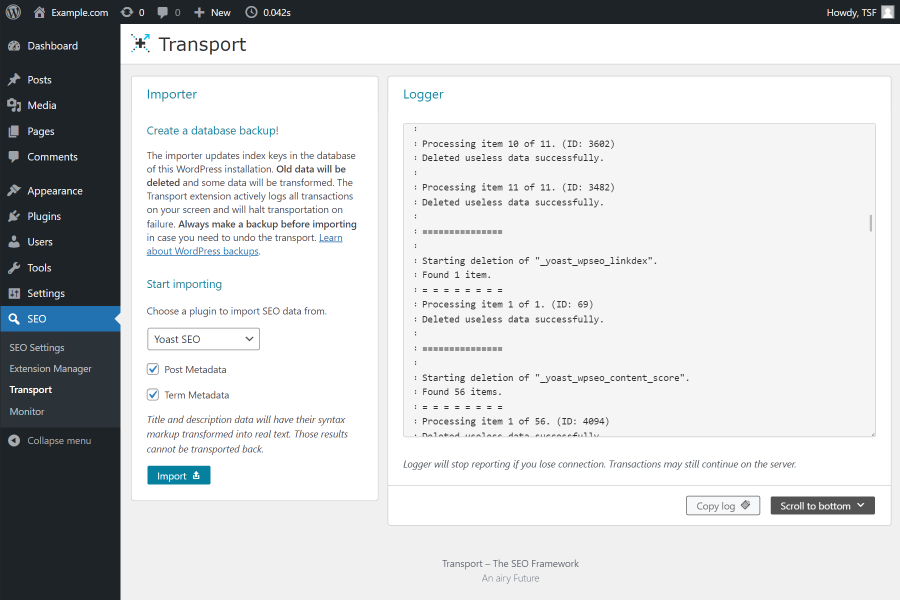Open Media via its music-note icon

coord(14,105)
